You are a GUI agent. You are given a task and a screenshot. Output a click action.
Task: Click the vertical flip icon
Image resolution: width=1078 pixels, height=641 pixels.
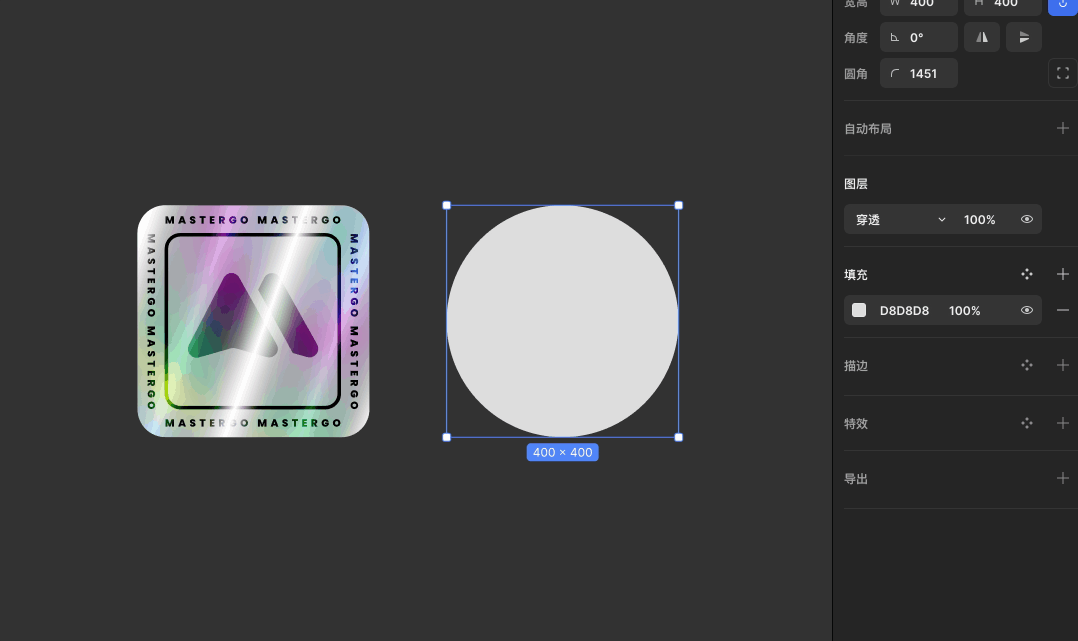[1024, 37]
